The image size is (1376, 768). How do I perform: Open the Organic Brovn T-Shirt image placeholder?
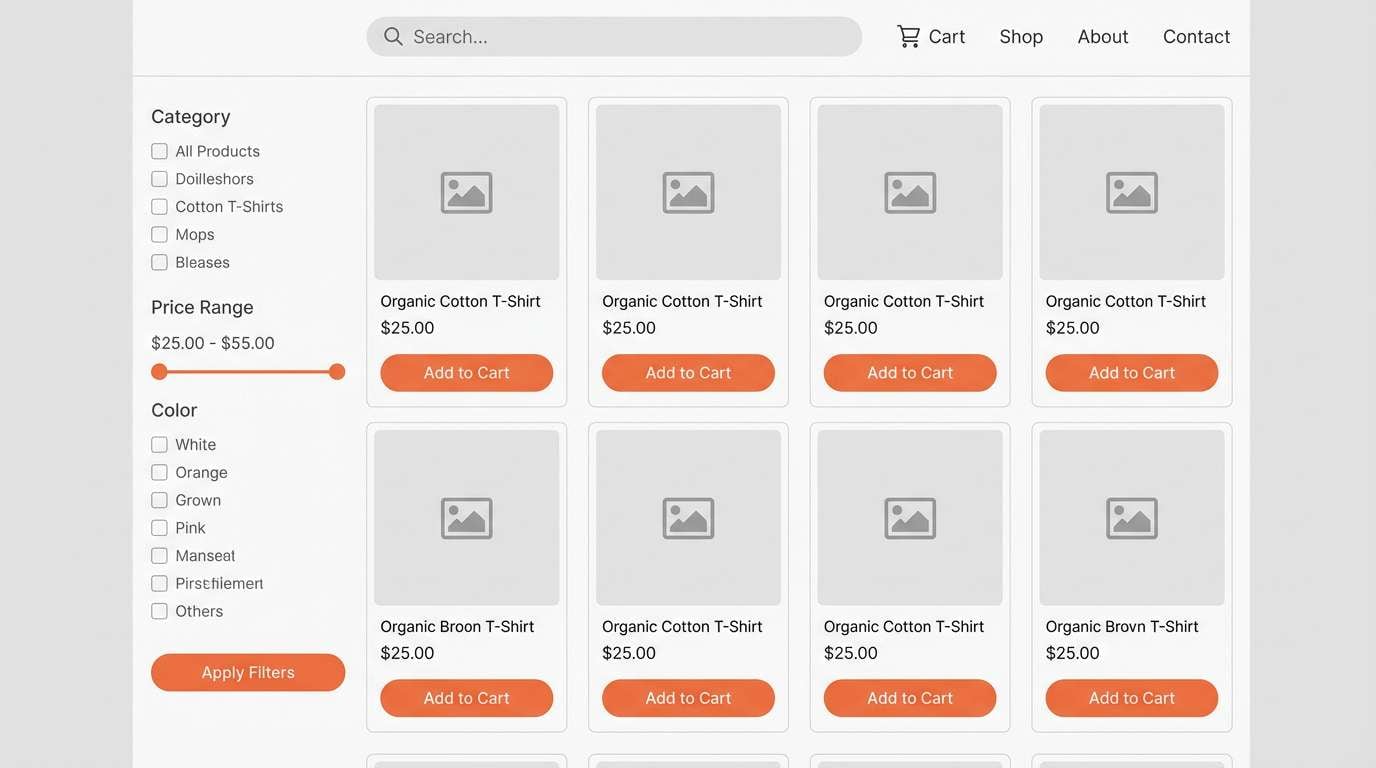(1131, 517)
